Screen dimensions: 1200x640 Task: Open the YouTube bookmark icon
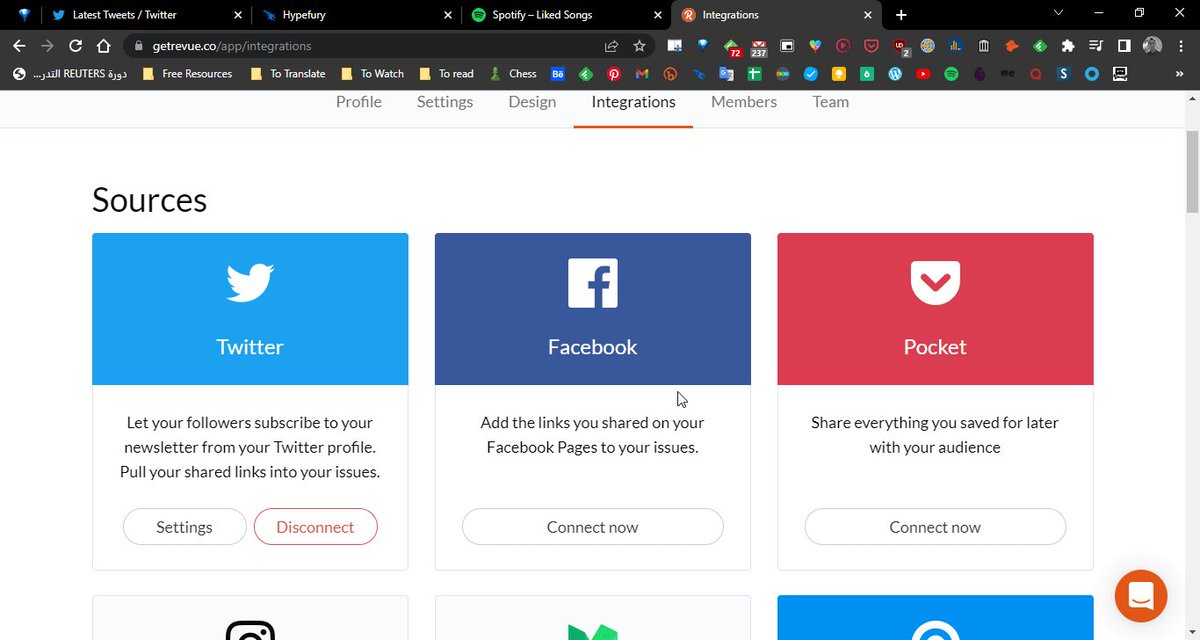(x=923, y=74)
